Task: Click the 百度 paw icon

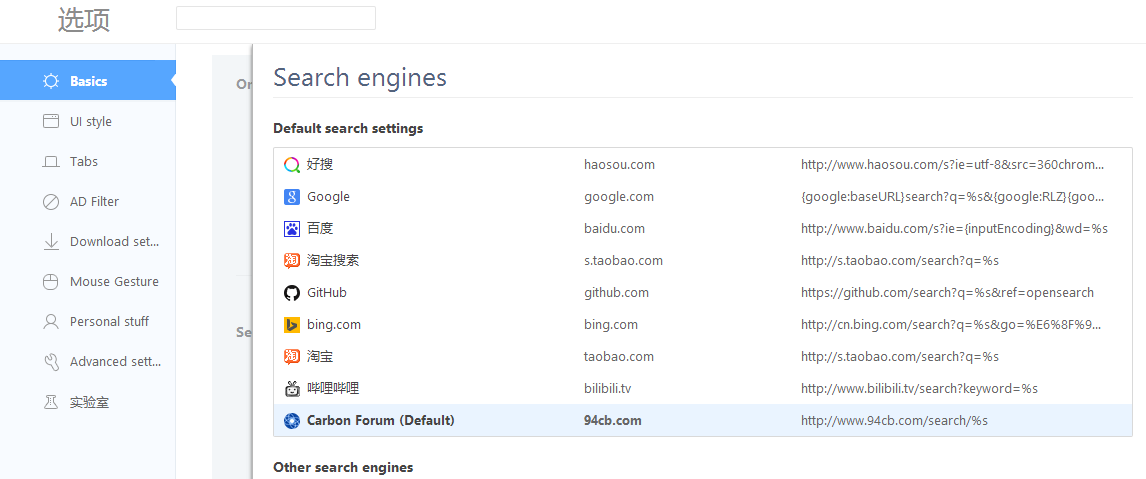Action: (292, 229)
